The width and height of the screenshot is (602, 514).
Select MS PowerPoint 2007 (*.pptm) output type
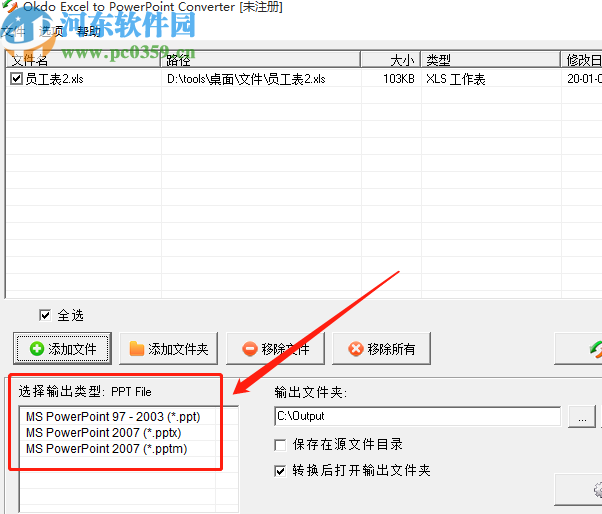(107, 448)
